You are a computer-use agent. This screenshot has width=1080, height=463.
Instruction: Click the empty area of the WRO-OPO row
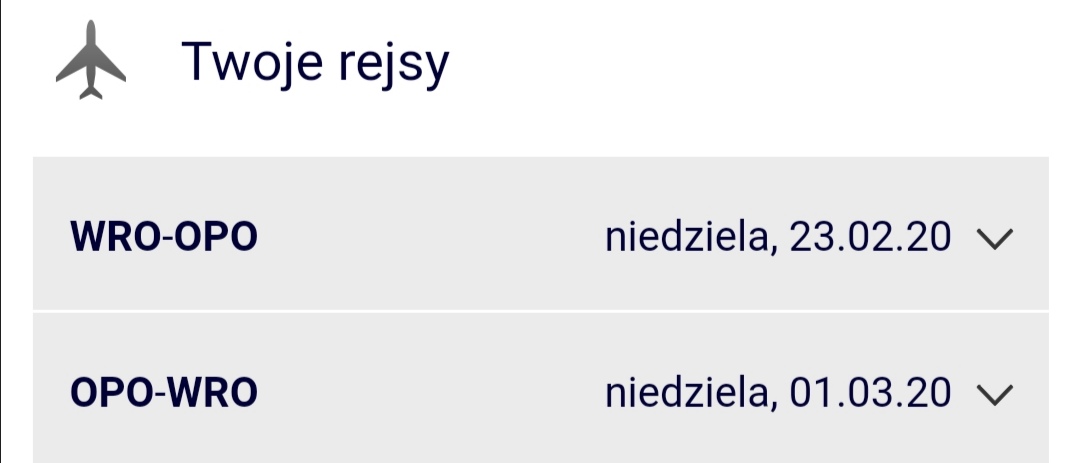(x=430, y=237)
